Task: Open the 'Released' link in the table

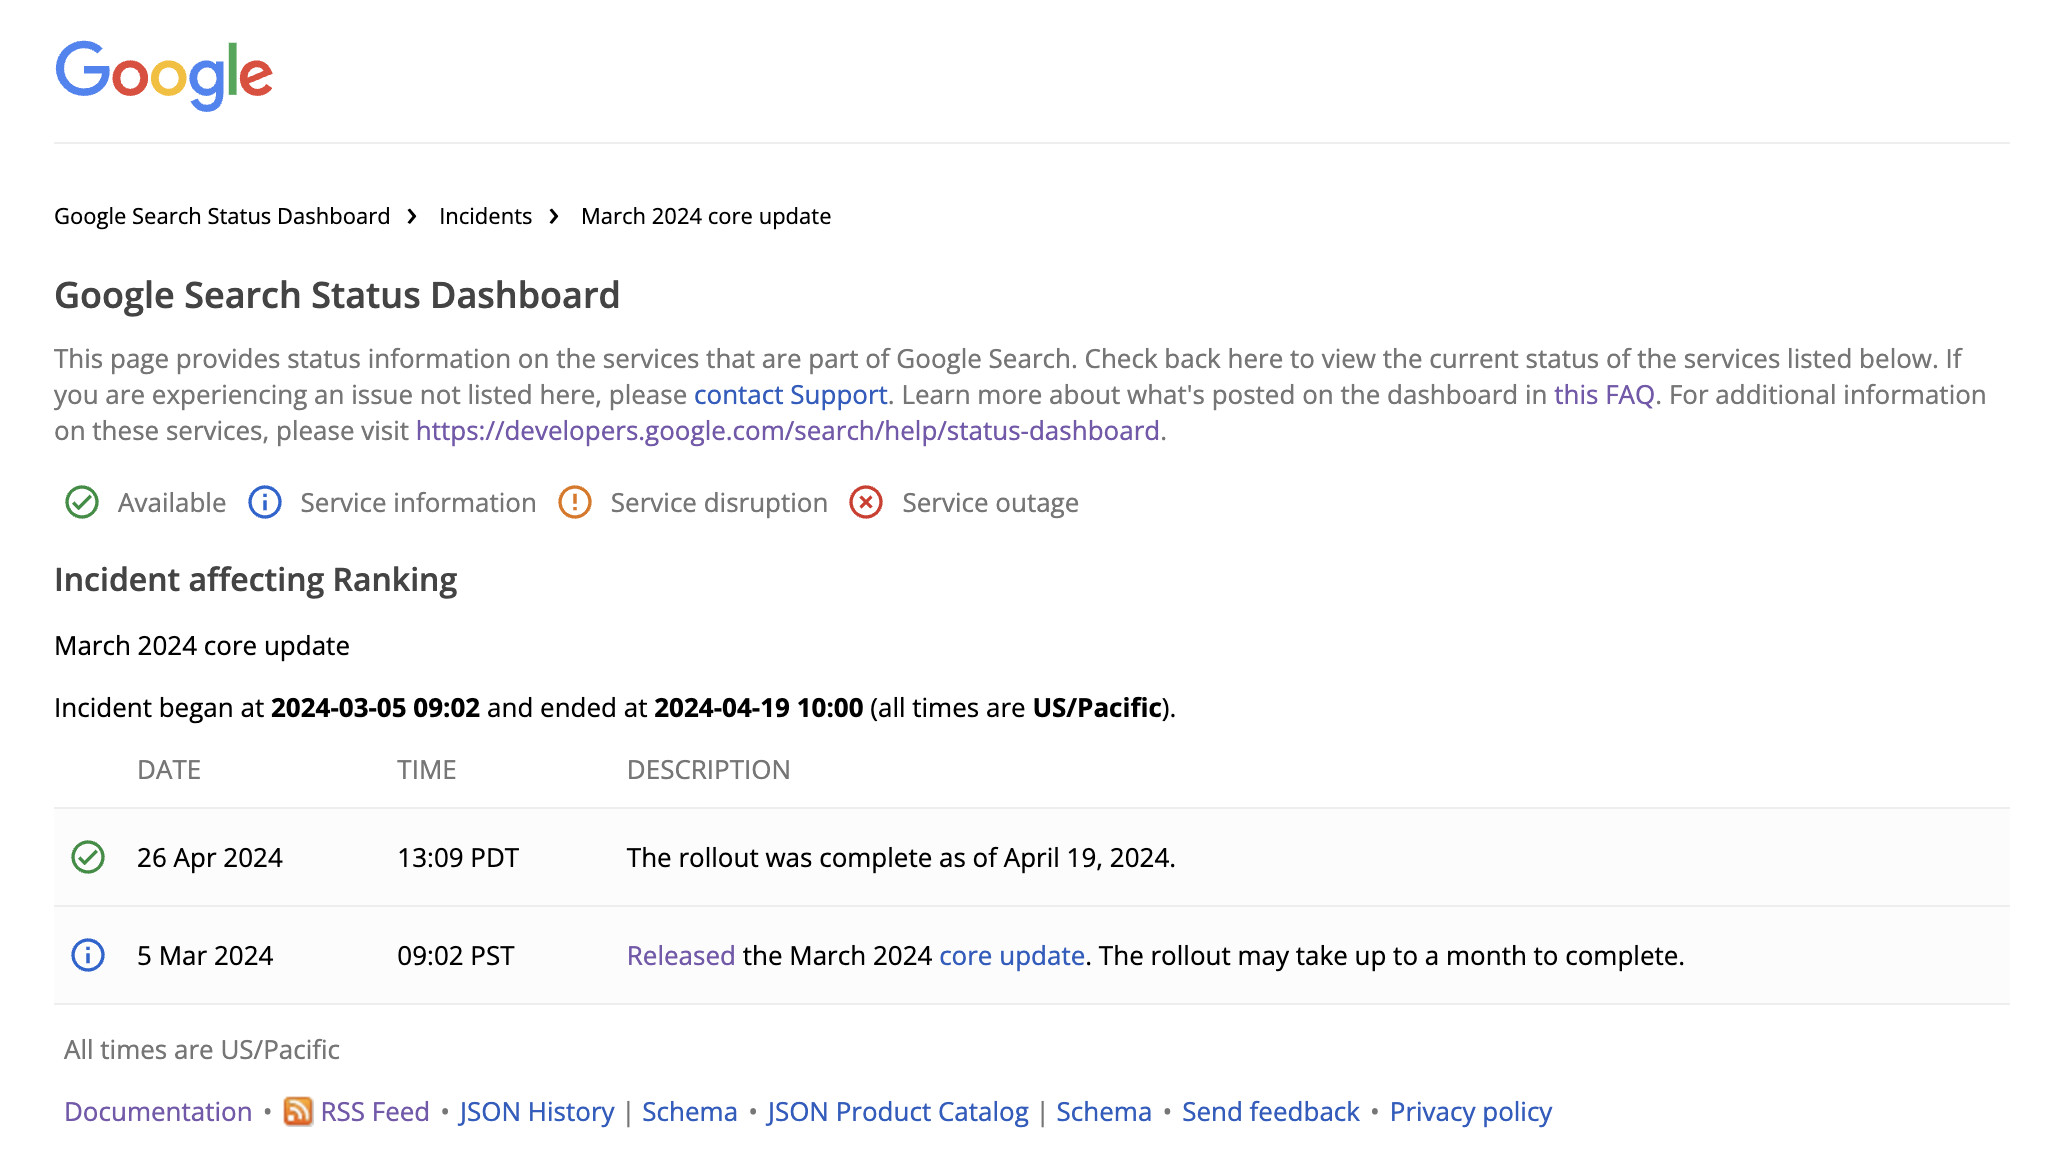Action: point(679,955)
